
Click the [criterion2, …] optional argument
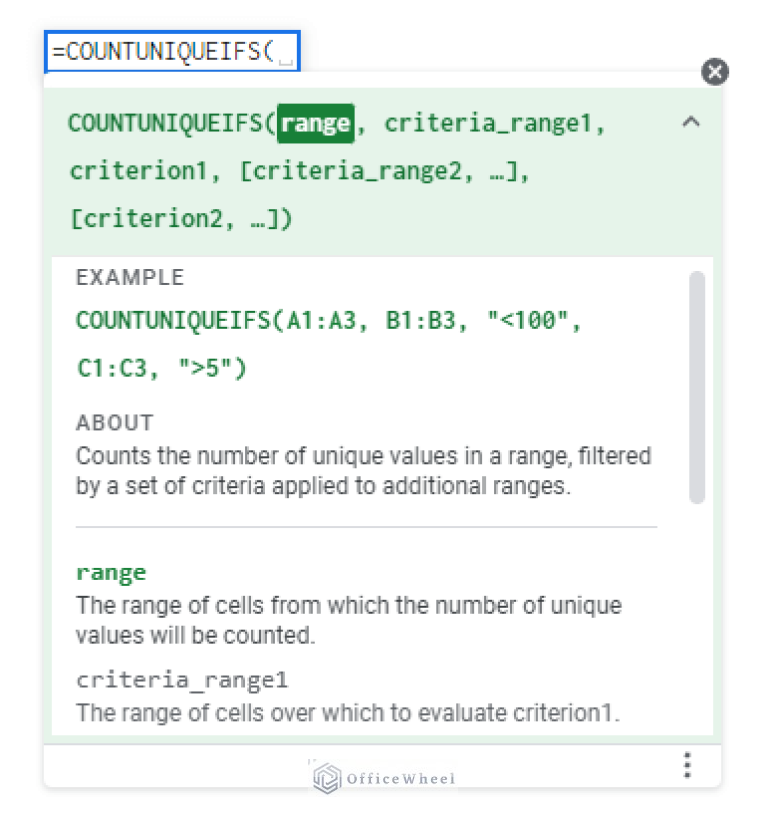[180, 219]
